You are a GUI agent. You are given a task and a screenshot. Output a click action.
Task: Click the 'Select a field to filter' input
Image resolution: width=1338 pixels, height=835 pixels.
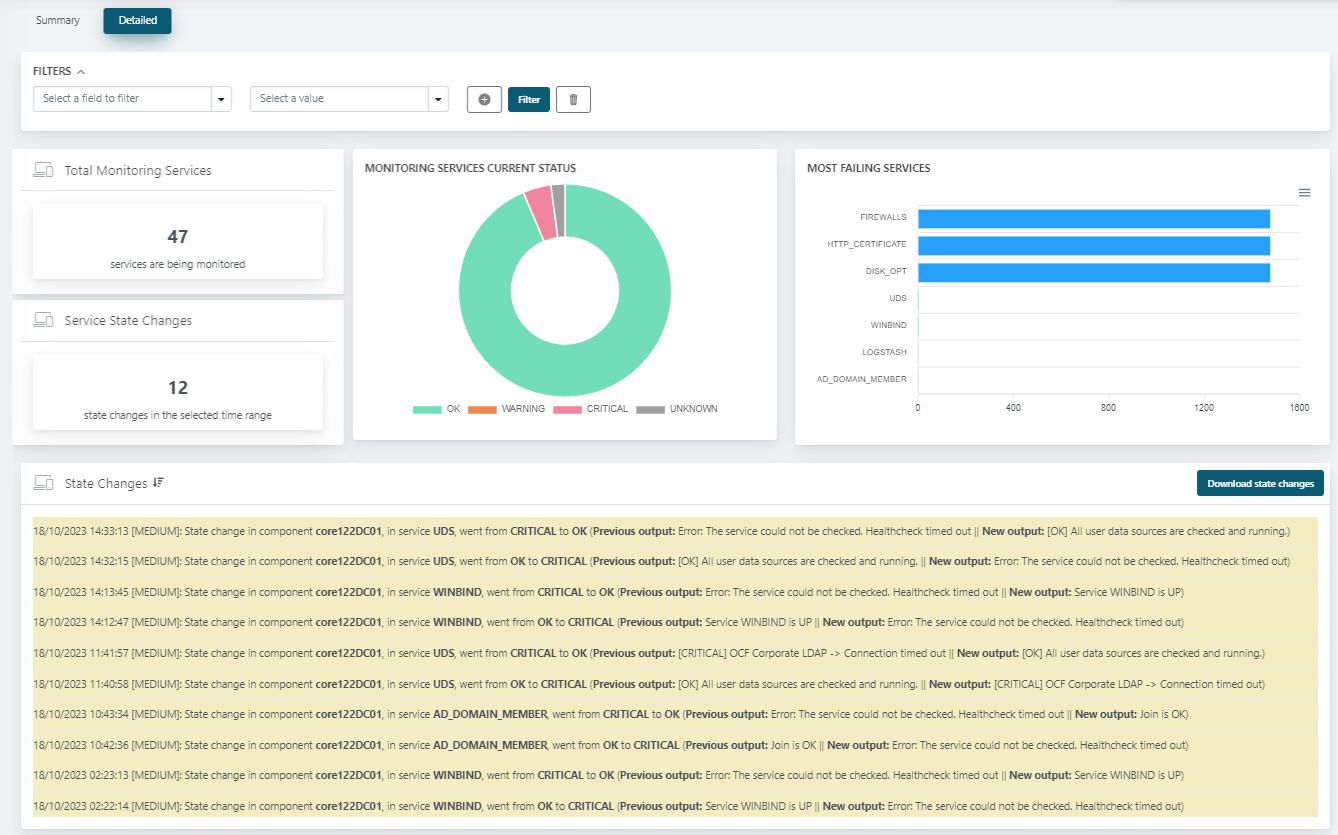click(x=122, y=99)
